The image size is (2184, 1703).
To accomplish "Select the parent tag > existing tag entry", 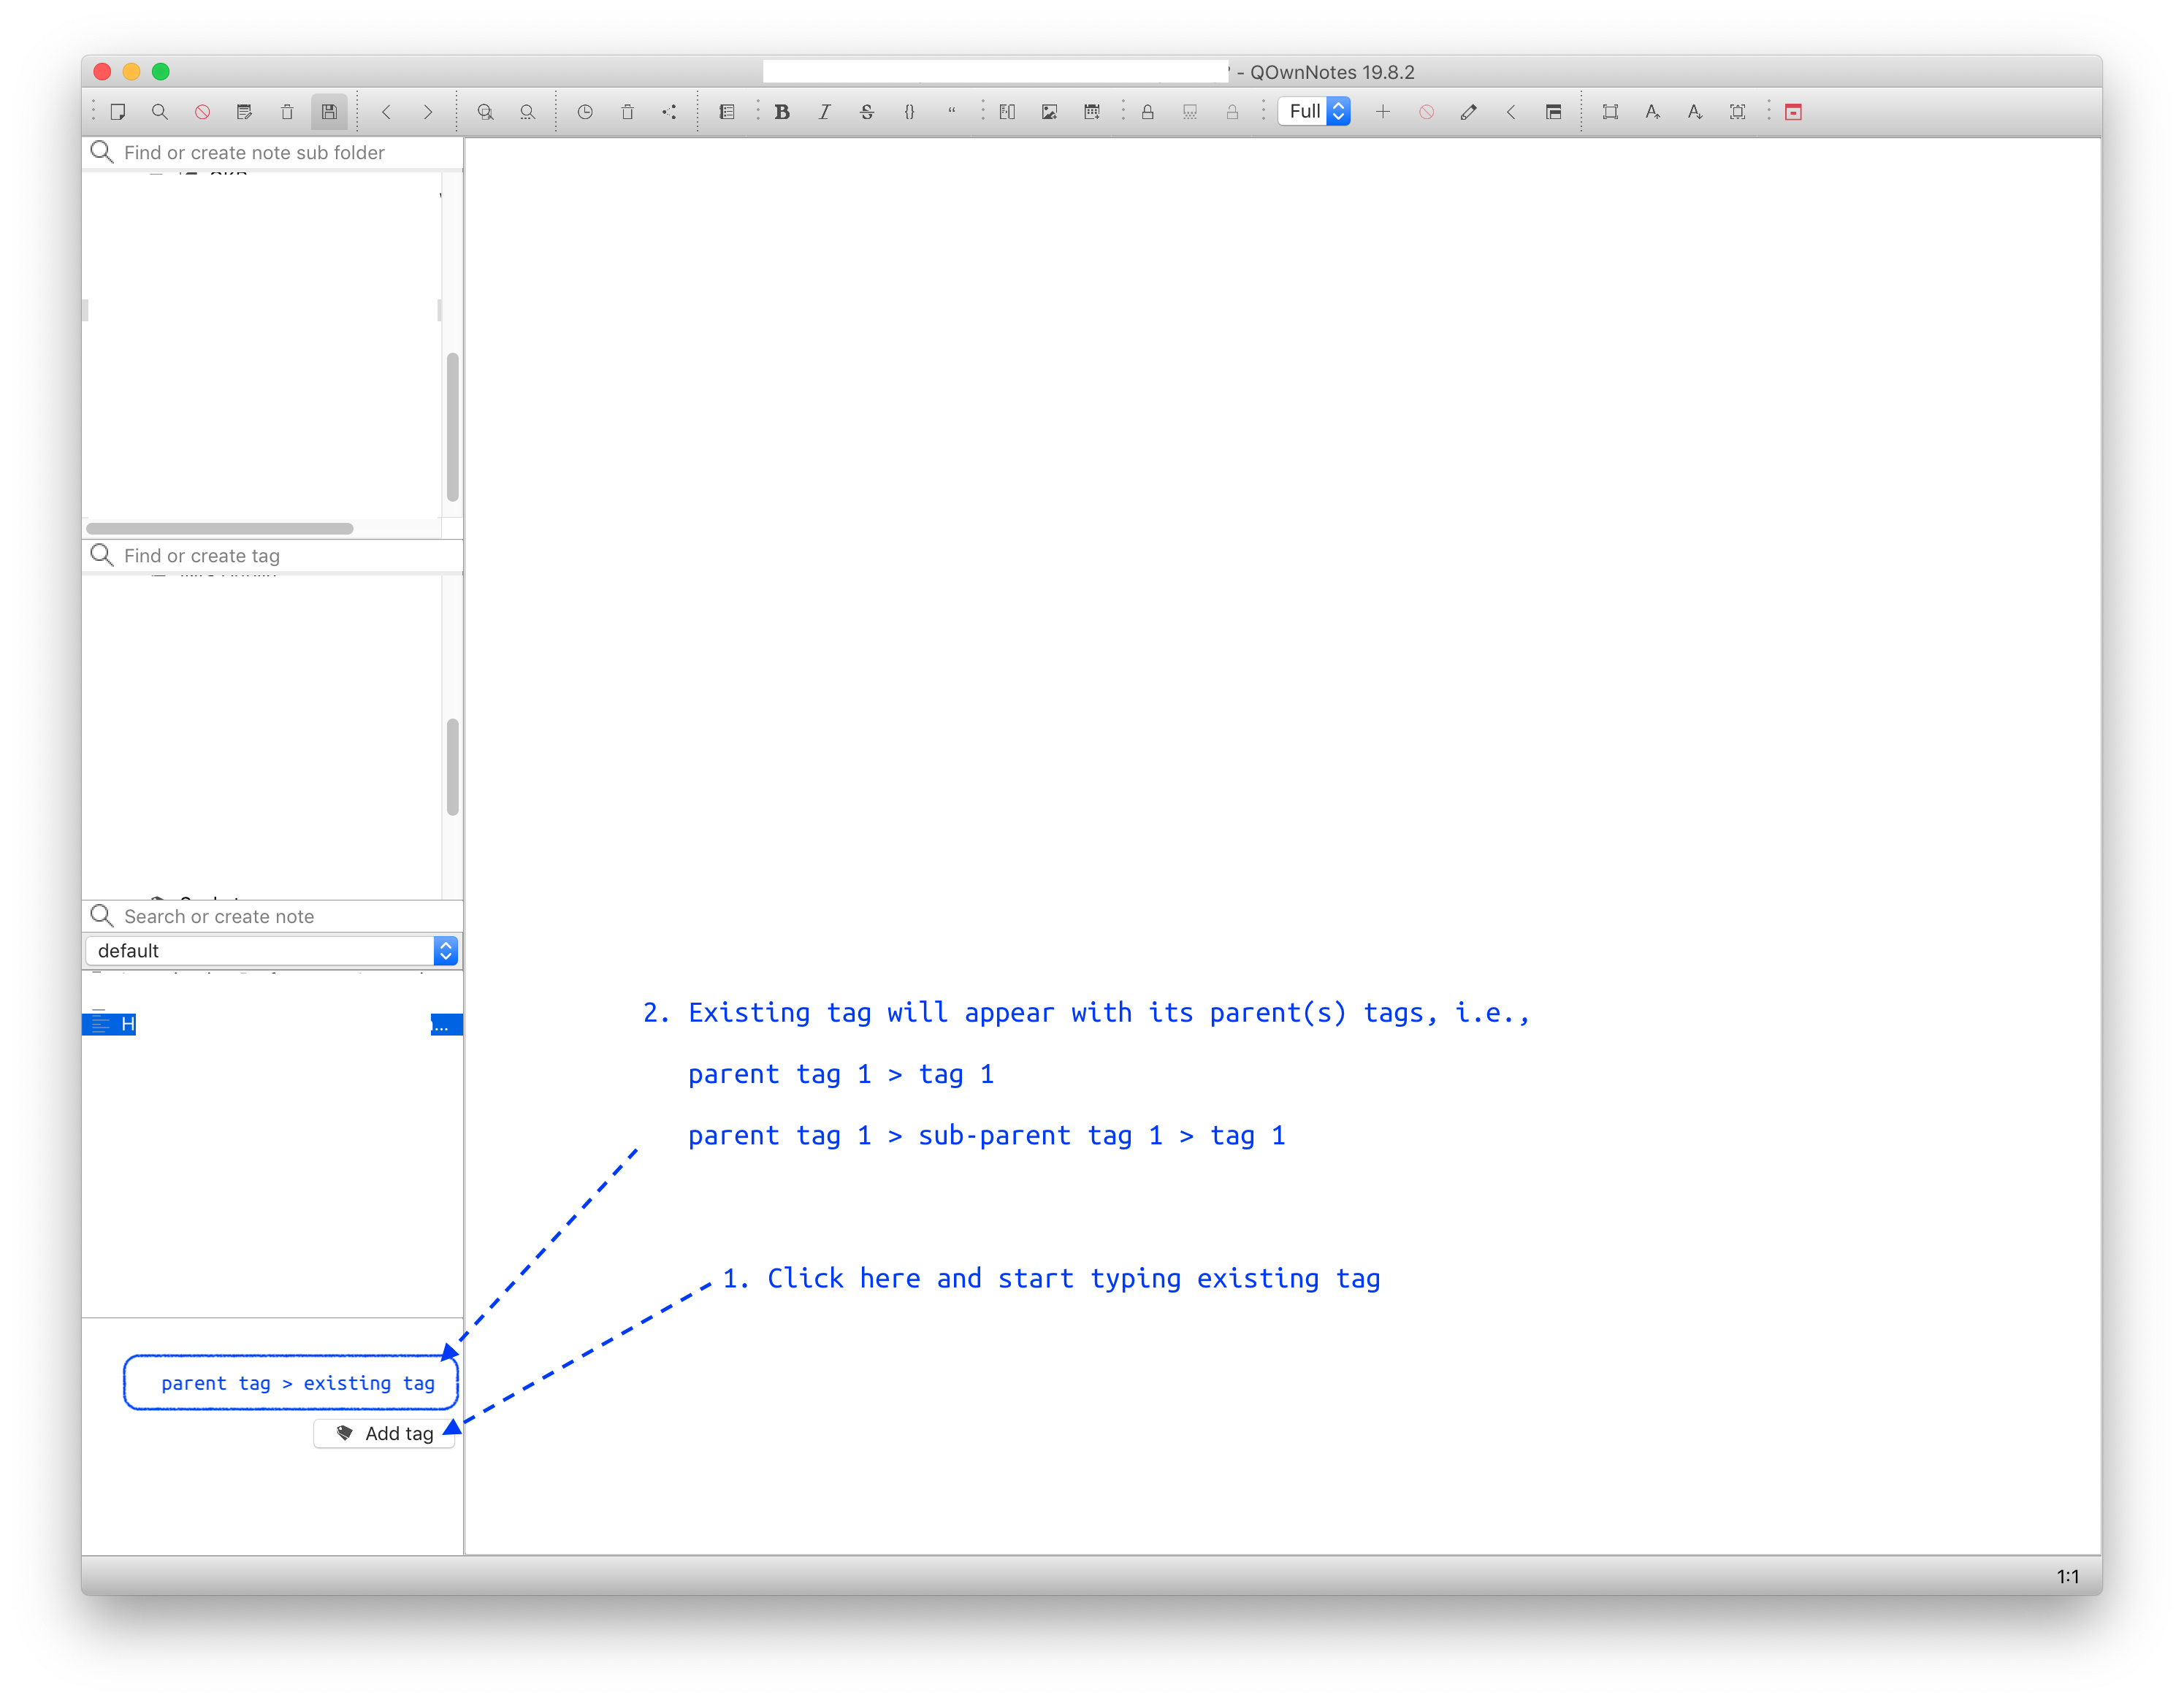I will 290,1382.
